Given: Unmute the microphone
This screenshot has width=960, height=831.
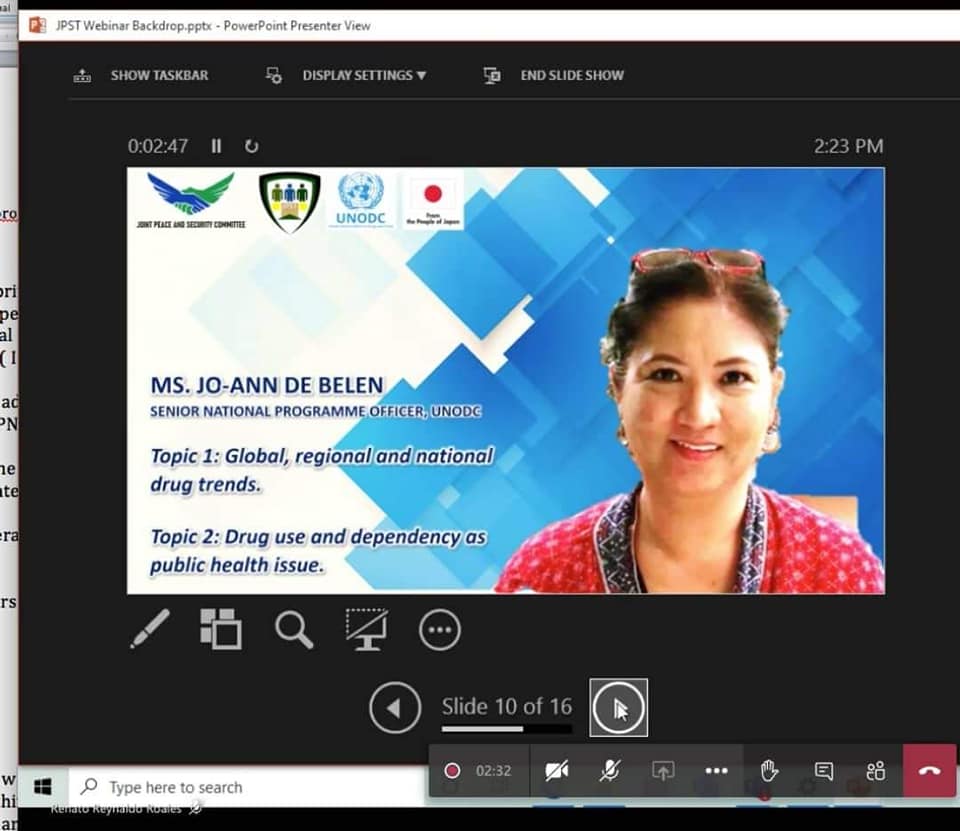Looking at the screenshot, I should click(609, 770).
